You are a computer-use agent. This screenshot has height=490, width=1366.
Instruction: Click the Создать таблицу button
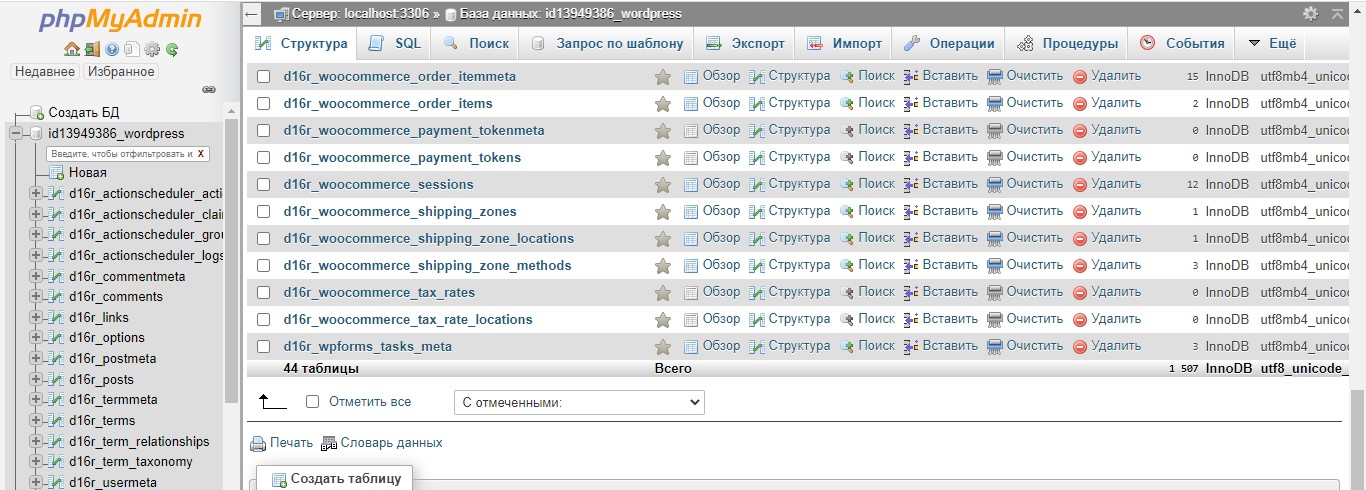point(335,478)
